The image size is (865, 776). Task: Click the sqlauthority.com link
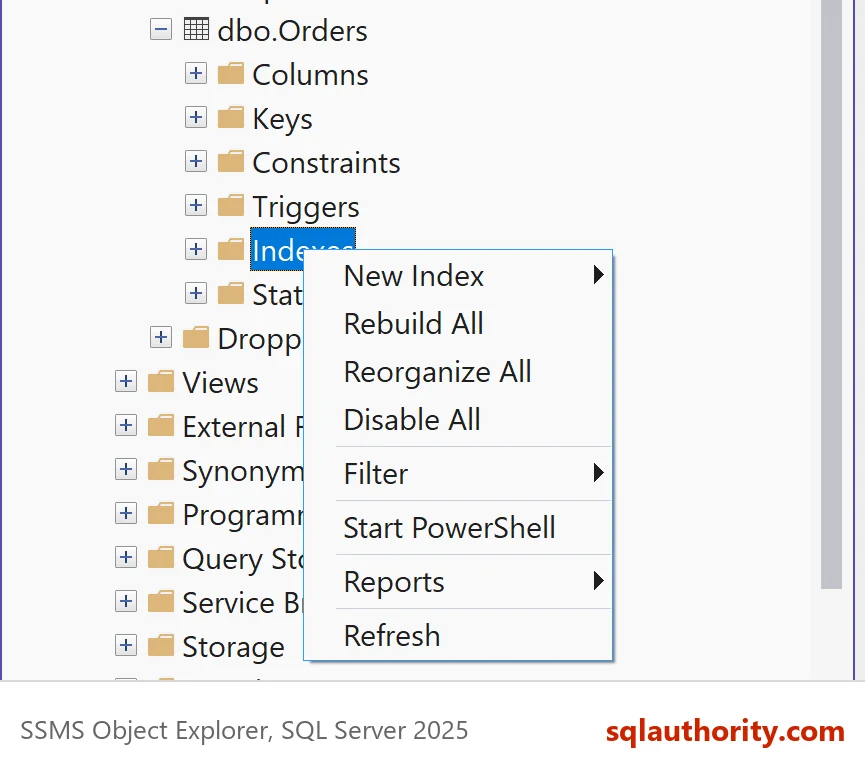(x=725, y=731)
